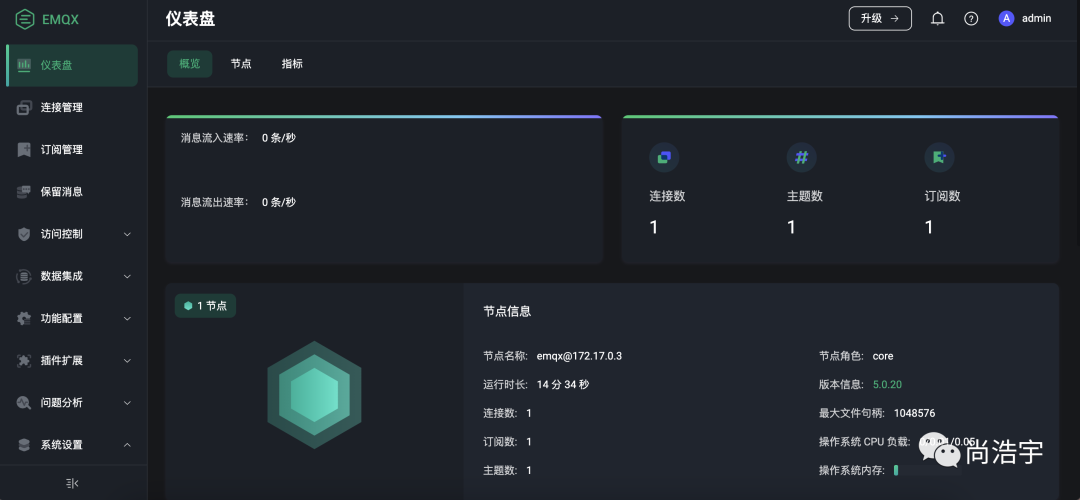Click the 连接数 connections card icon
The height and width of the screenshot is (500, 1080).
click(x=663, y=157)
